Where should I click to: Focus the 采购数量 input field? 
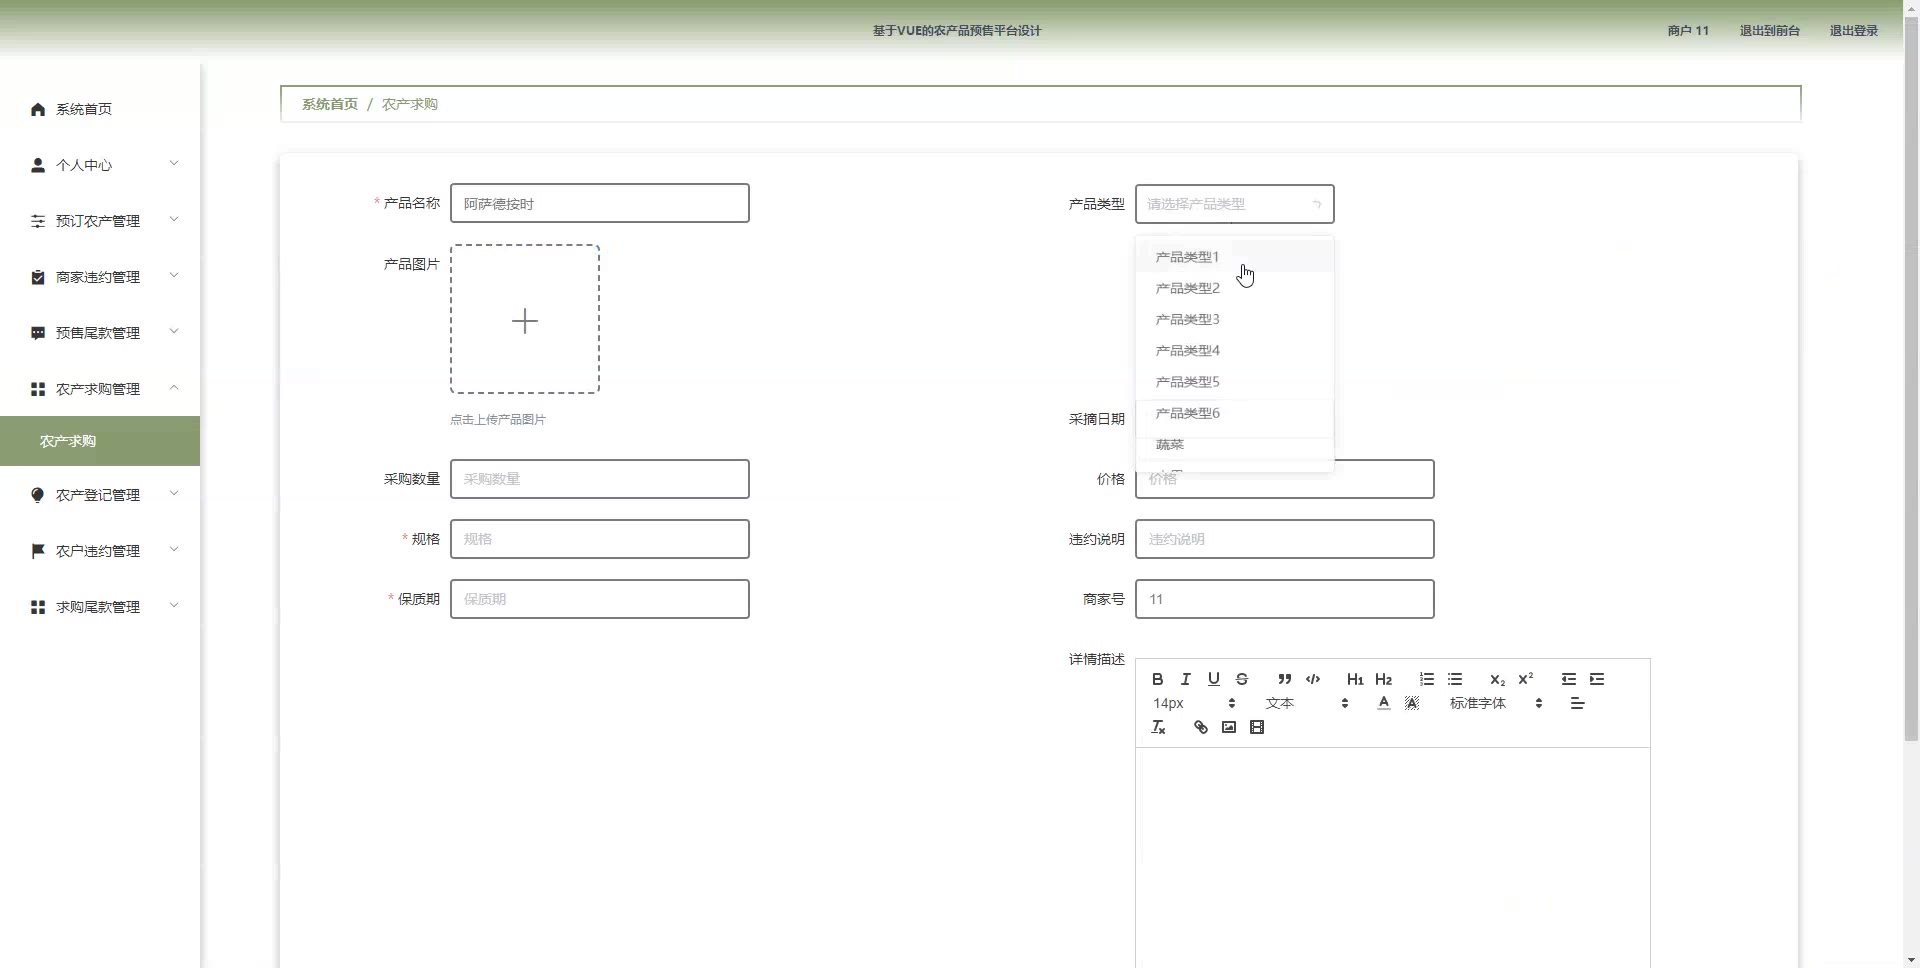[x=600, y=479]
